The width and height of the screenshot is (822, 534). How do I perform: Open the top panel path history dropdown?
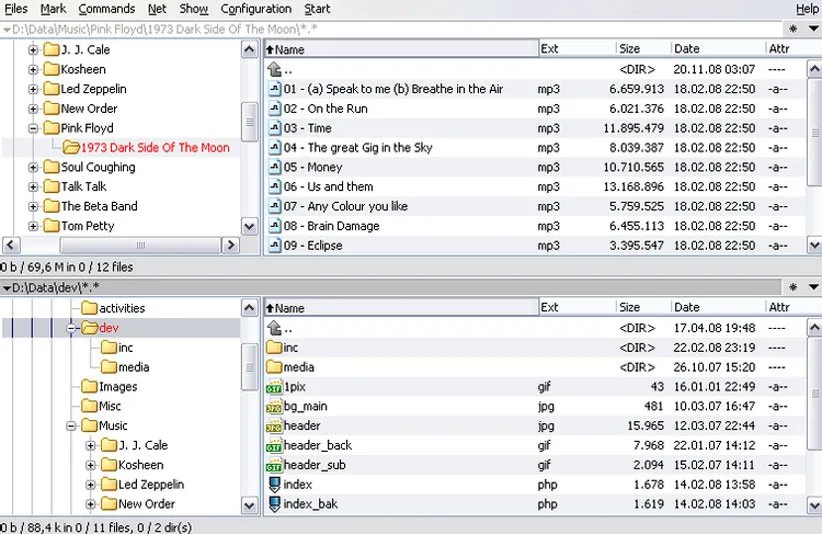pyautogui.click(x=8, y=29)
